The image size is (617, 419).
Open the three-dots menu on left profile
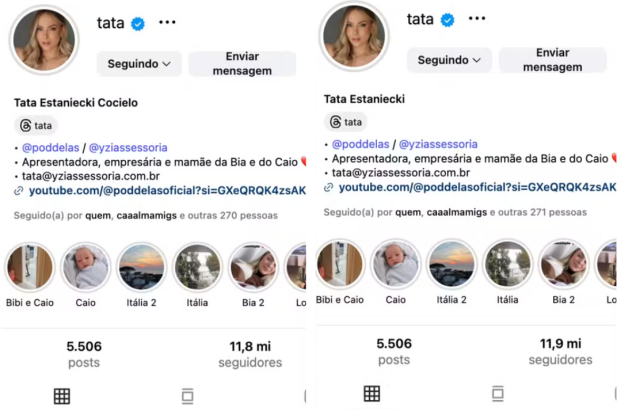(x=167, y=22)
